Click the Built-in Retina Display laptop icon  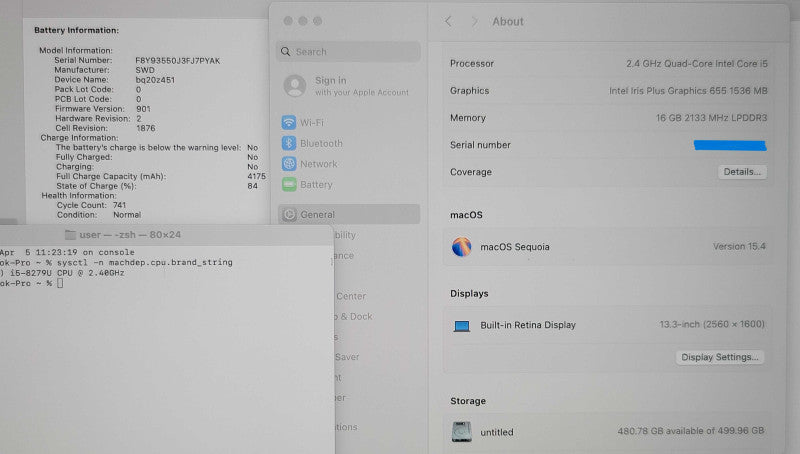point(462,325)
